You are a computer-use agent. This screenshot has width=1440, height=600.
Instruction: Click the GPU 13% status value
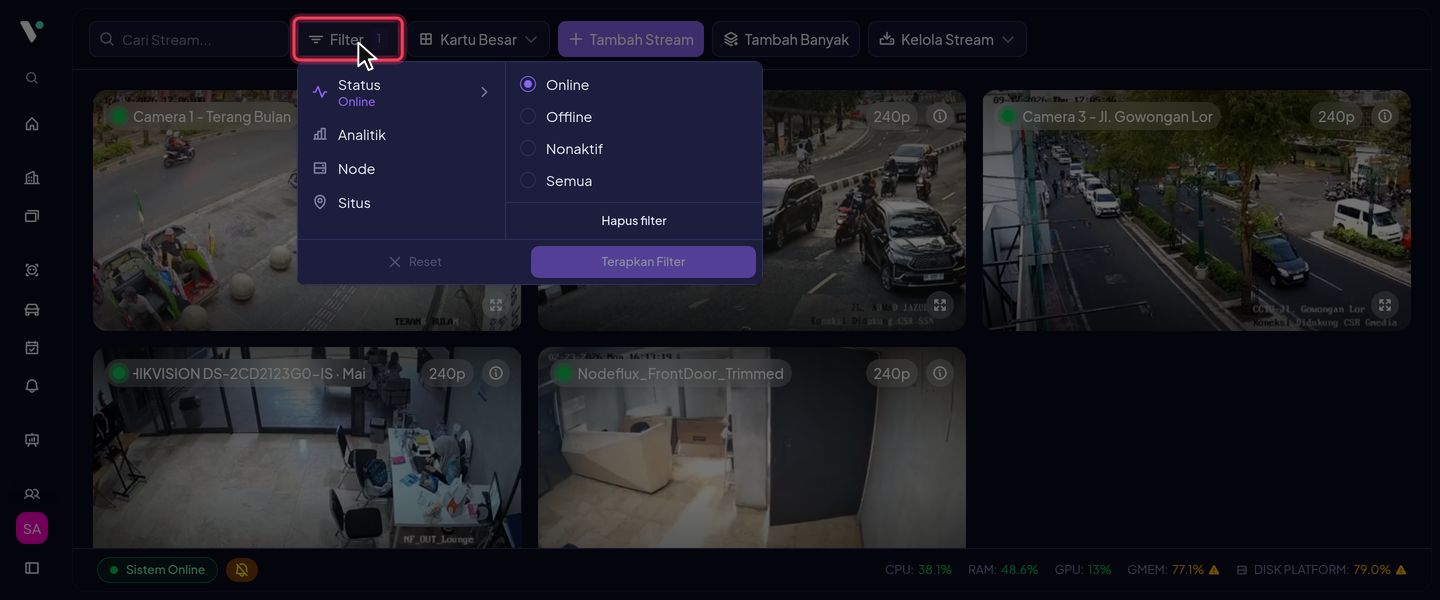(1099, 570)
